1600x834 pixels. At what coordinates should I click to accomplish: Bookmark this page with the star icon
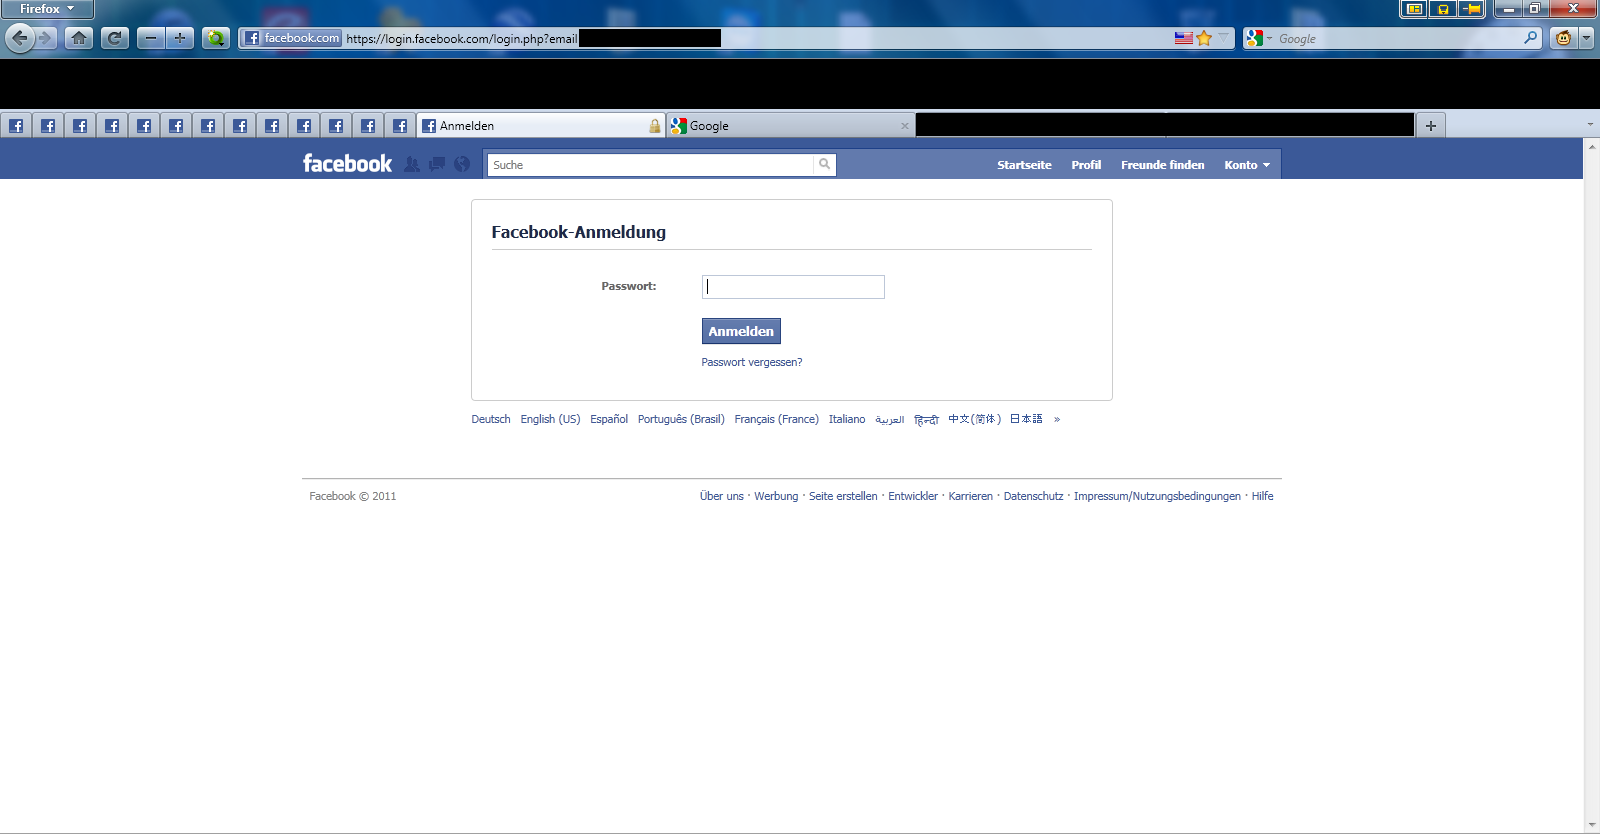pyautogui.click(x=1204, y=38)
